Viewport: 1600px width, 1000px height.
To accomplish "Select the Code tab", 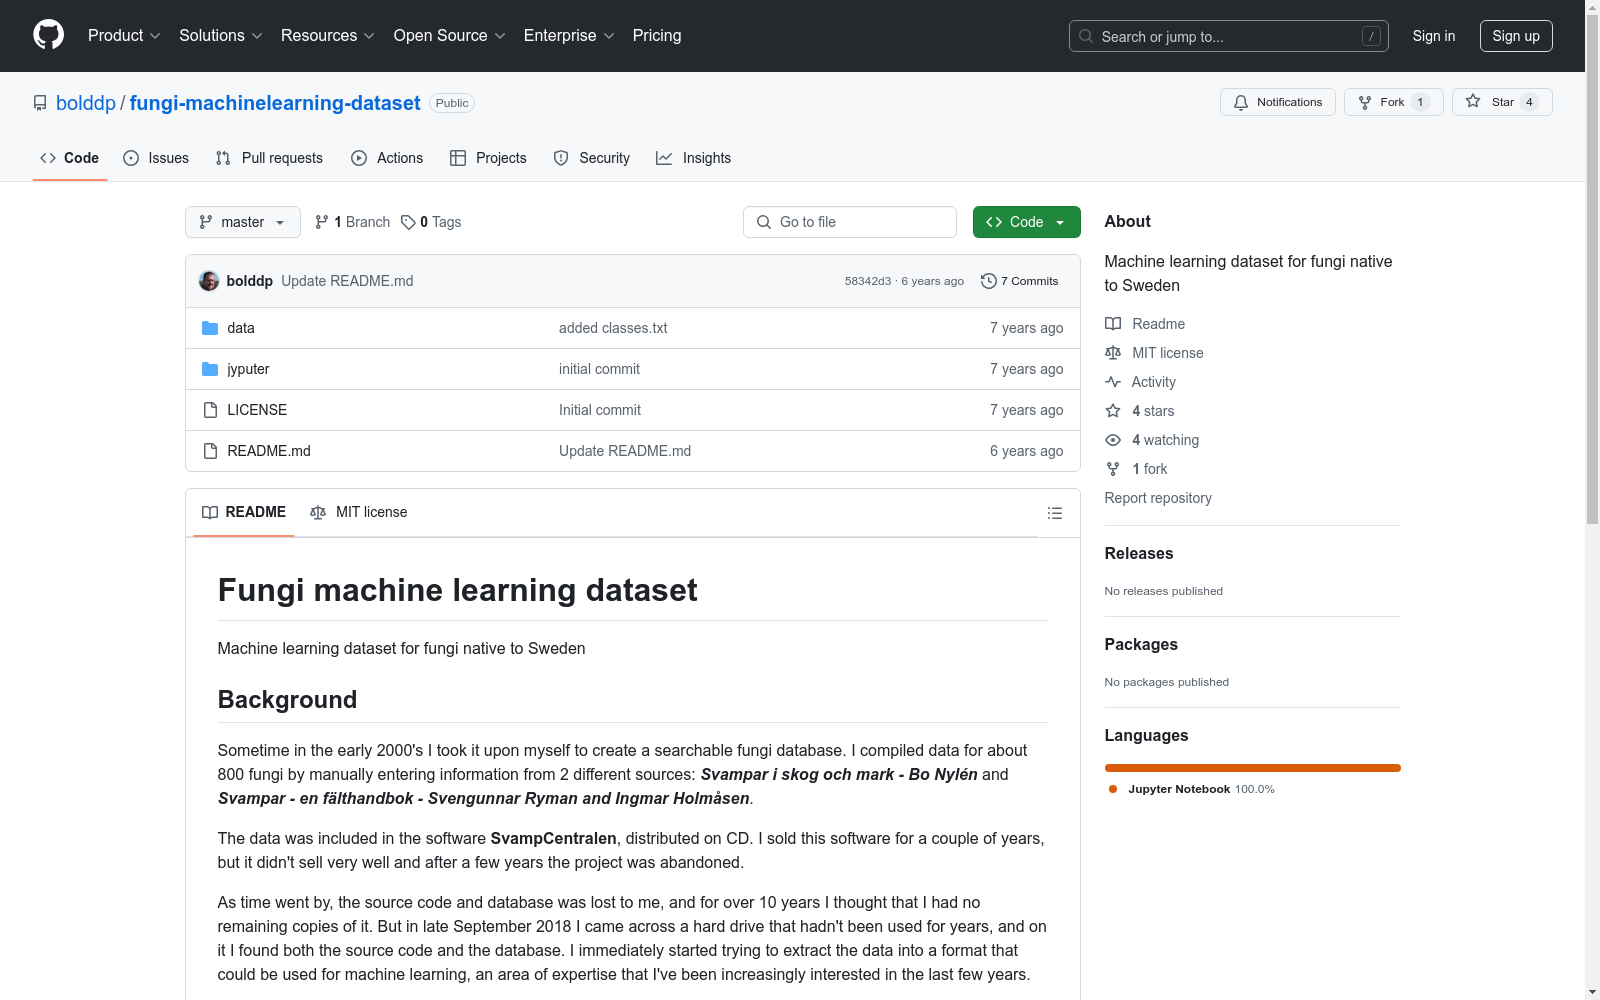I will [x=69, y=158].
